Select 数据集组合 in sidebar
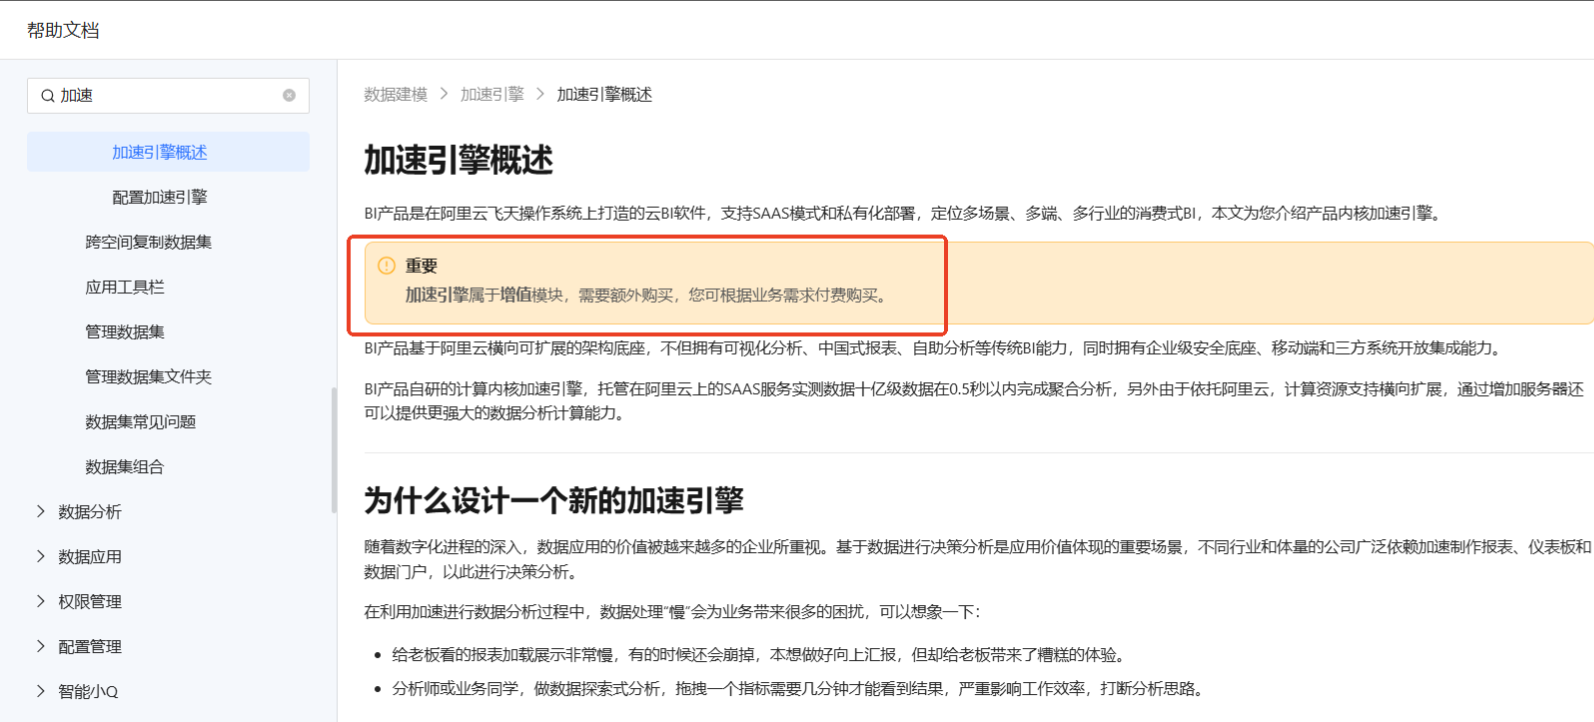Image resolution: width=1594 pixels, height=722 pixels. [x=125, y=467]
